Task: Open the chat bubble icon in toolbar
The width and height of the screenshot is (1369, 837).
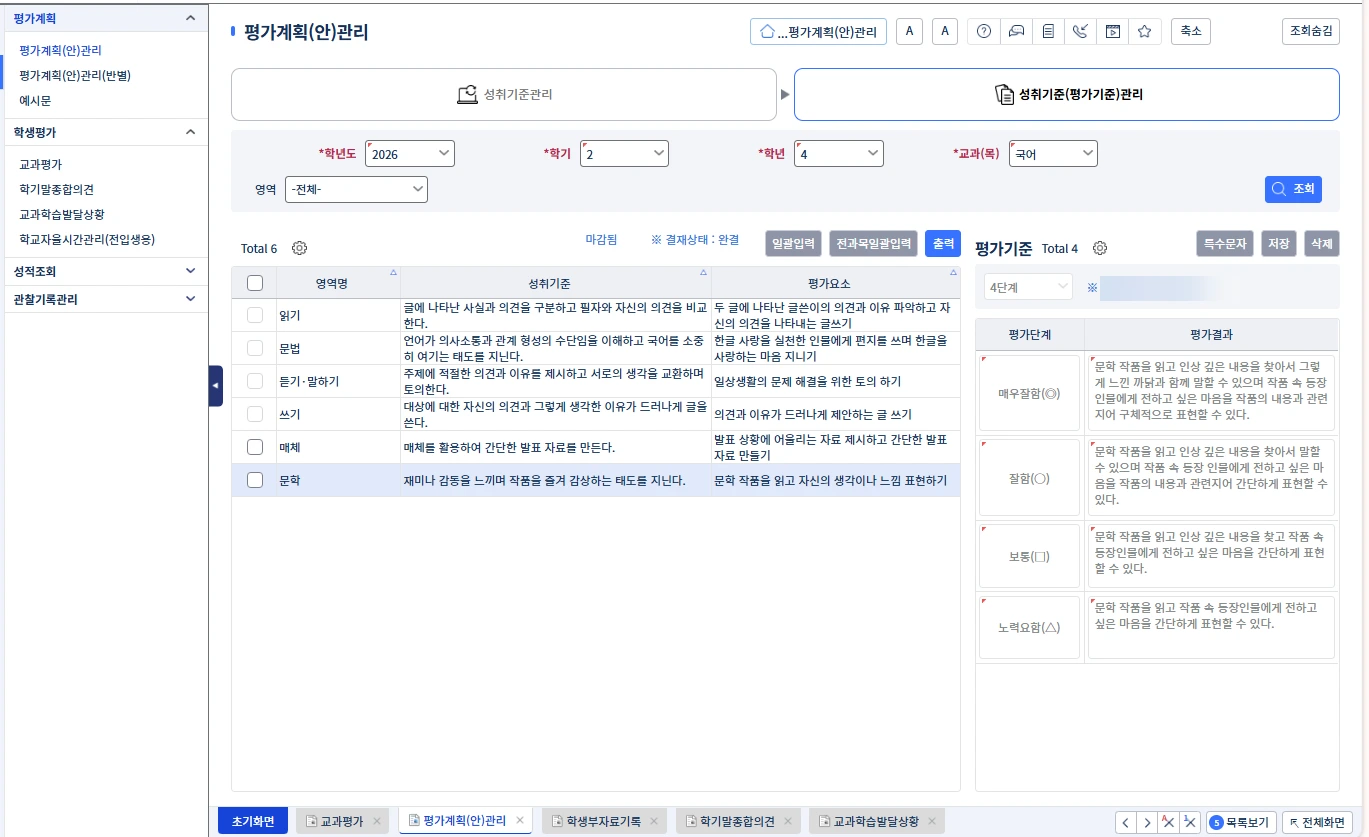Action: [1016, 31]
